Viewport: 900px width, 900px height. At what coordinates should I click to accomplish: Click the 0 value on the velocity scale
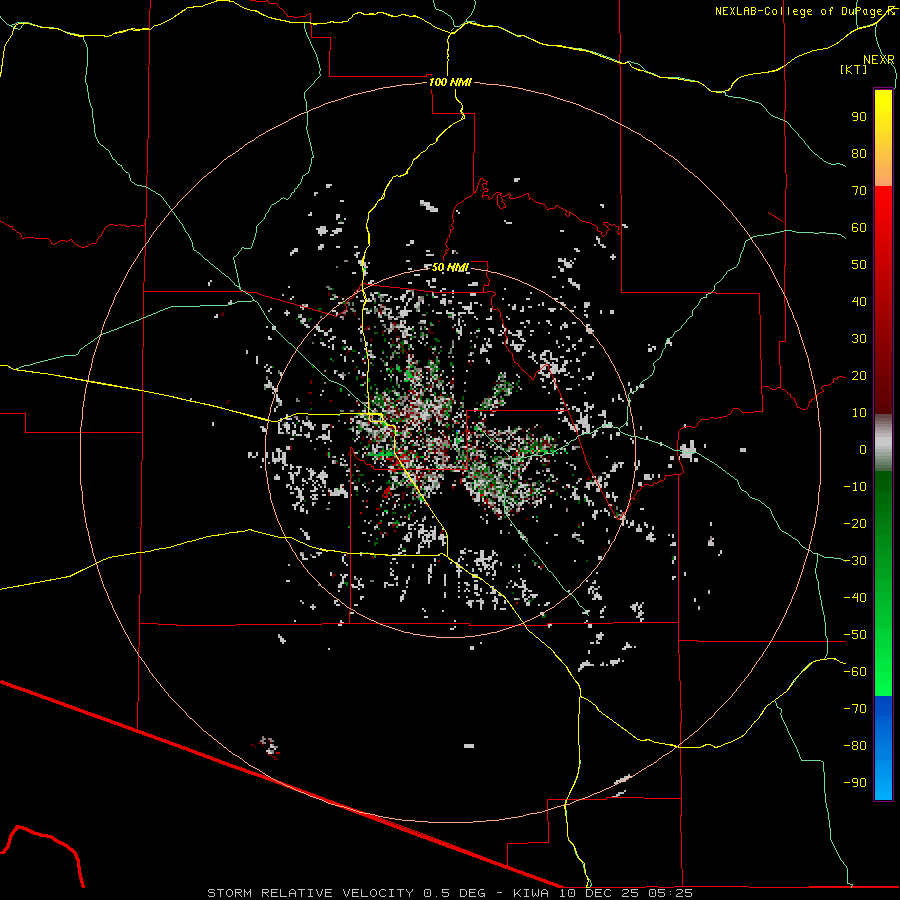tap(863, 450)
